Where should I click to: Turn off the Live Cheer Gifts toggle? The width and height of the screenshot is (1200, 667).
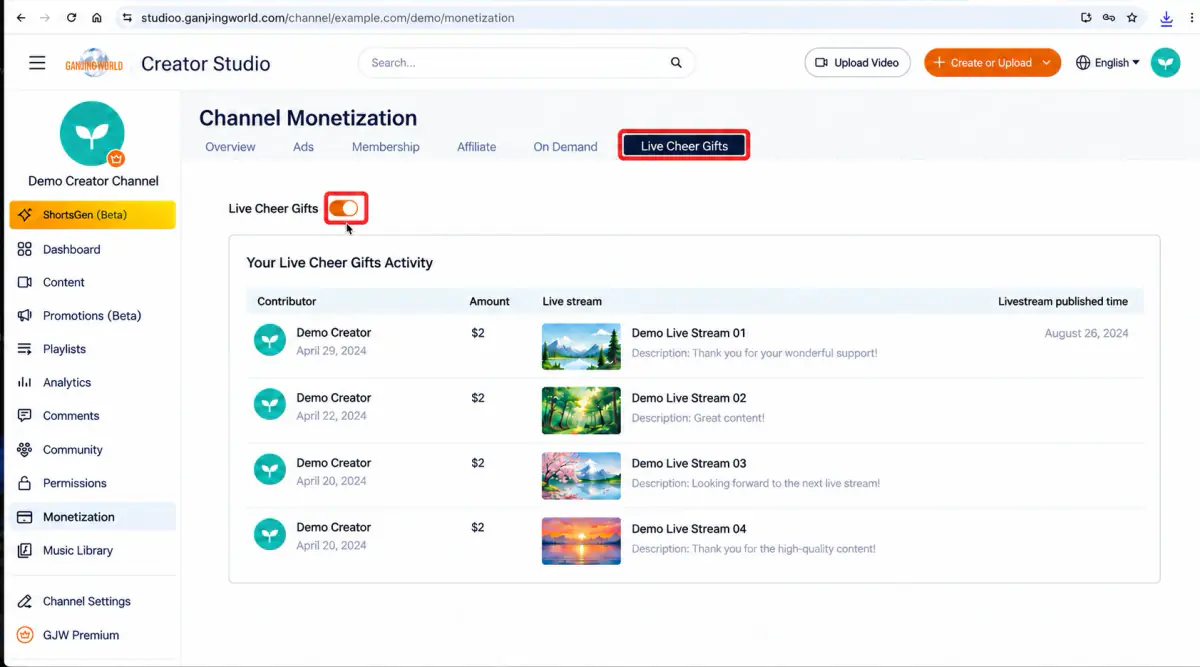click(344, 208)
